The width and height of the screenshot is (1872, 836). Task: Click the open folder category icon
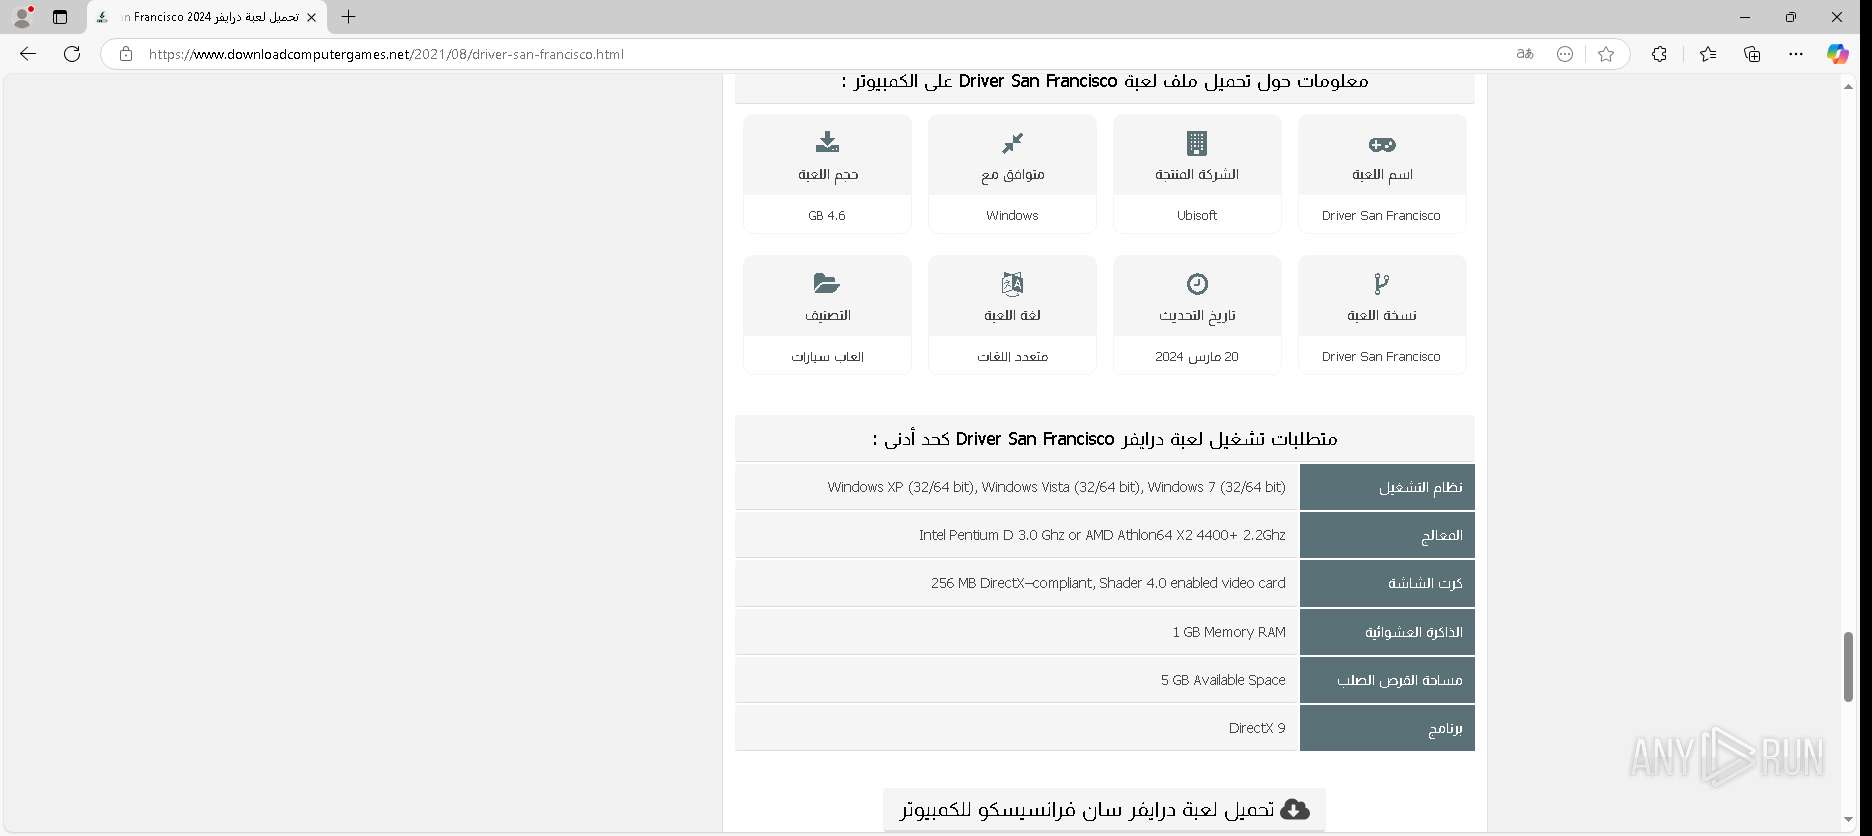(x=827, y=283)
